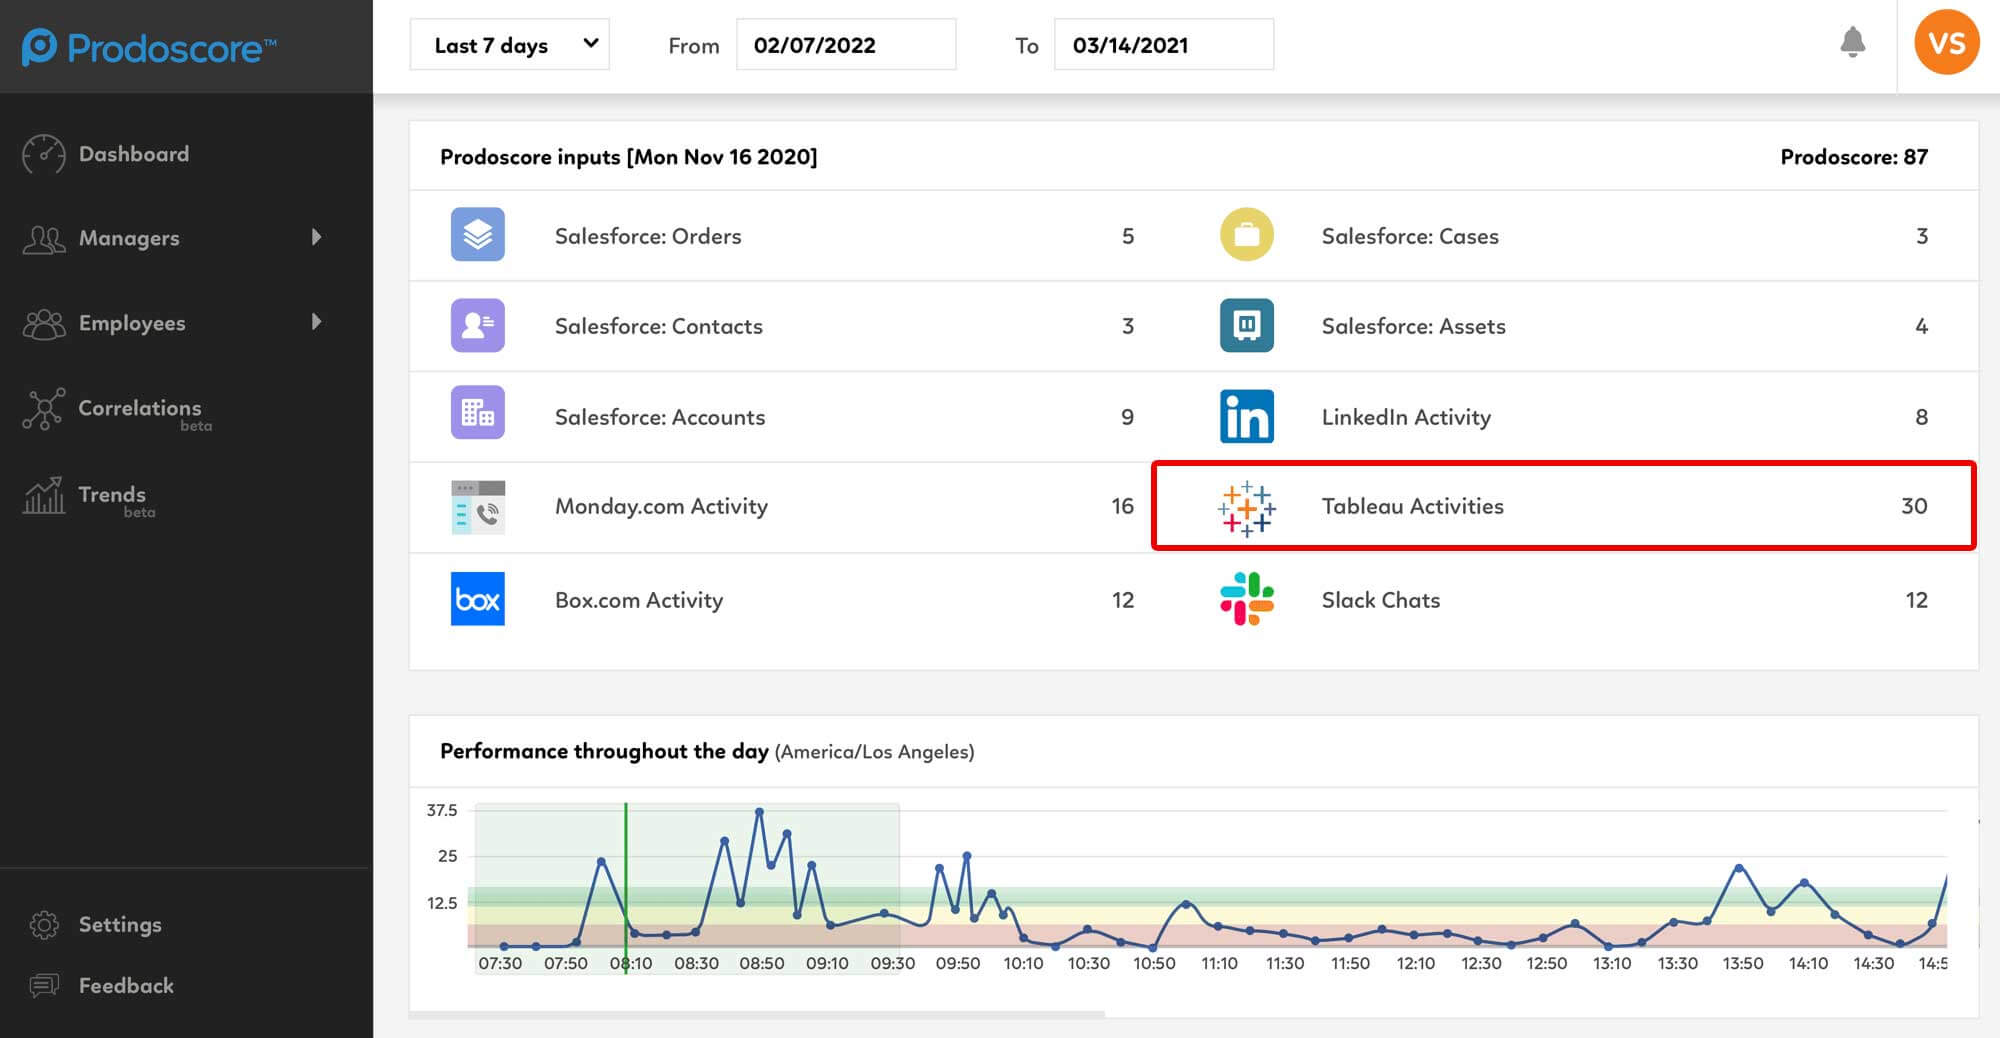This screenshot has height=1038, width=2000.
Task: Click the Tableau logo icon
Action: click(1246, 508)
